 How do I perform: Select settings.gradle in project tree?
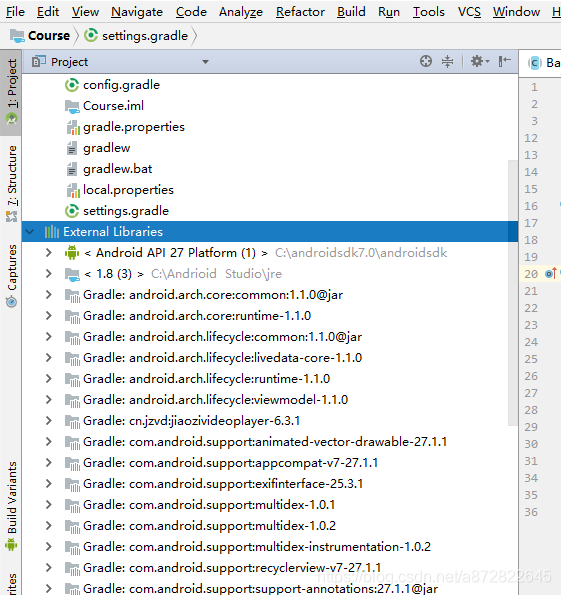click(x=126, y=211)
